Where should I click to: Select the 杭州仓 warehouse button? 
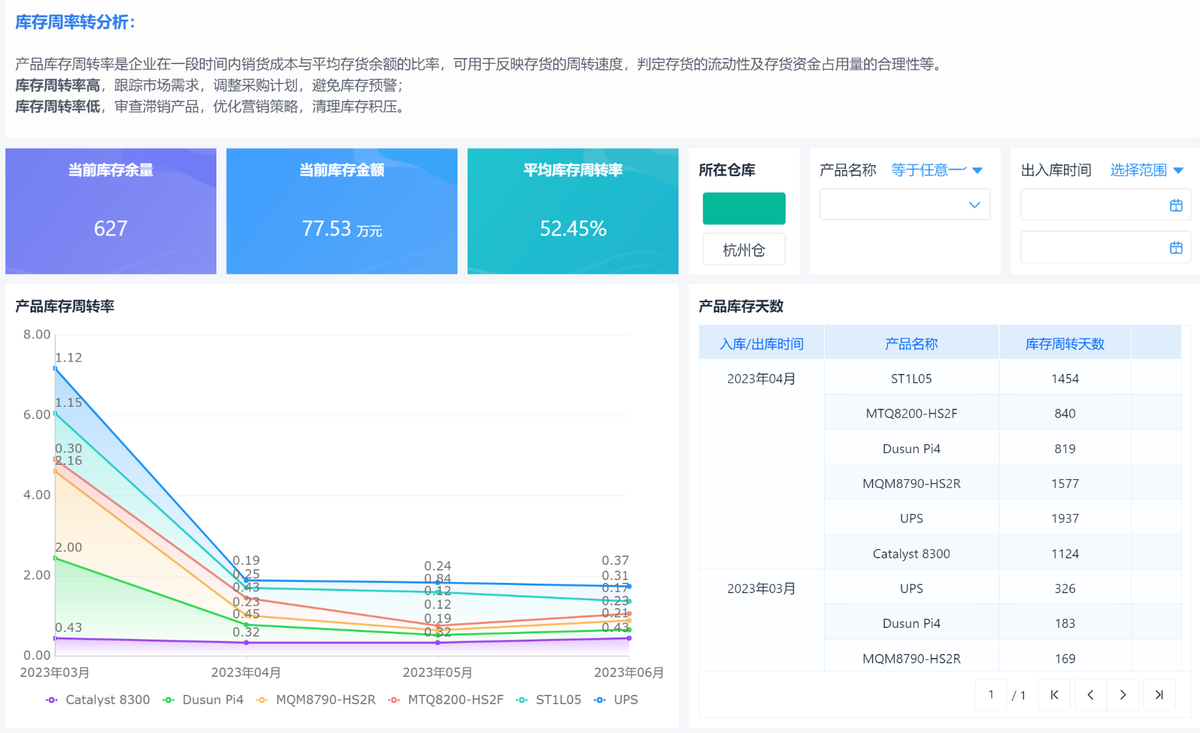pos(744,250)
